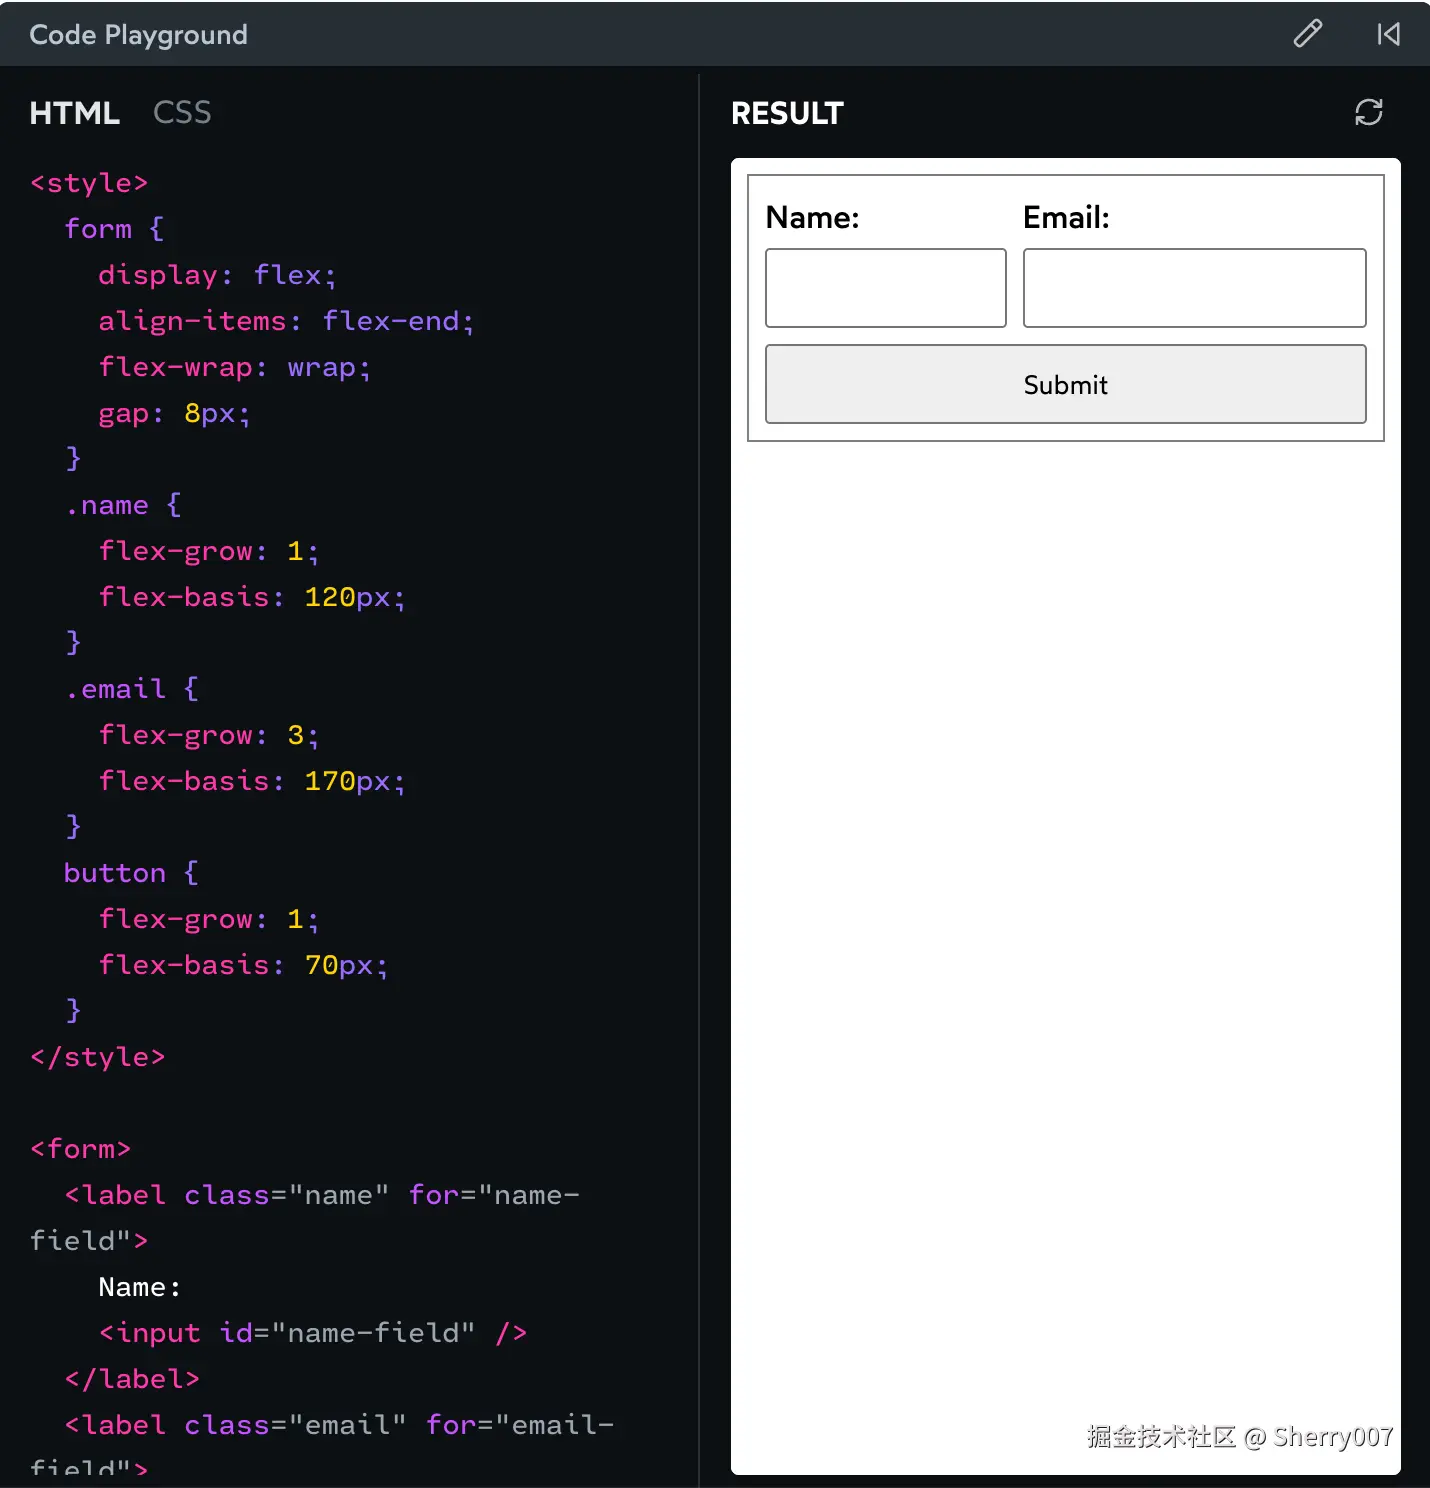Switch to the CSS tab
The width and height of the screenshot is (1430, 1488).
tap(182, 113)
